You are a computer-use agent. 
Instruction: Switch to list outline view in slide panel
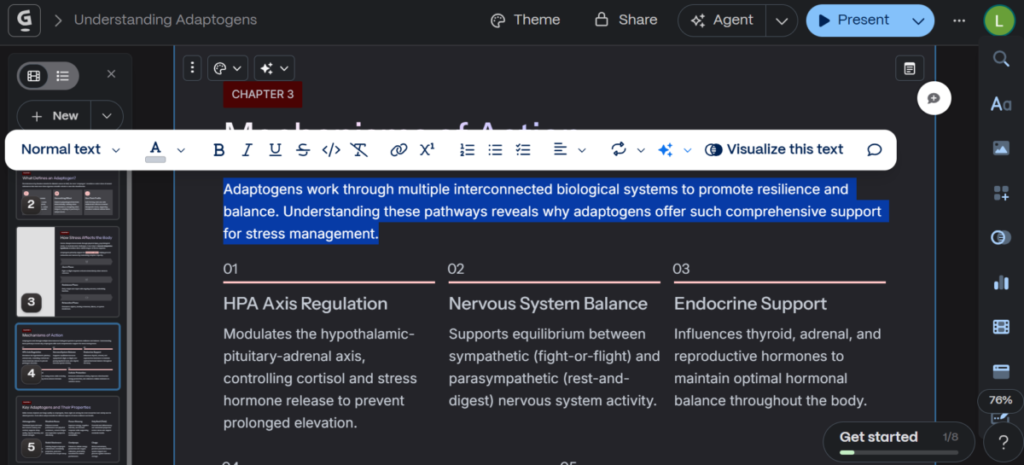pyautogui.click(x=62, y=75)
